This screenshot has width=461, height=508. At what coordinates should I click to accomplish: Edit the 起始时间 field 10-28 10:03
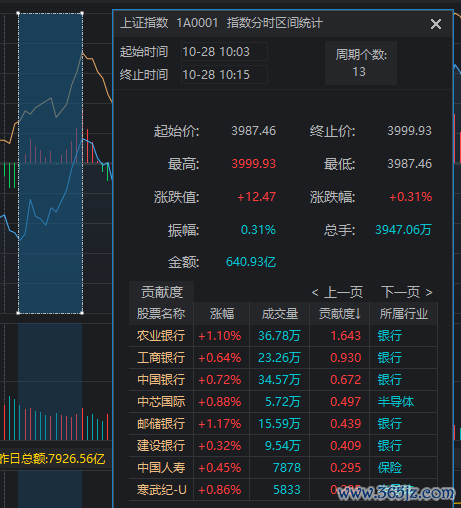(x=224, y=52)
